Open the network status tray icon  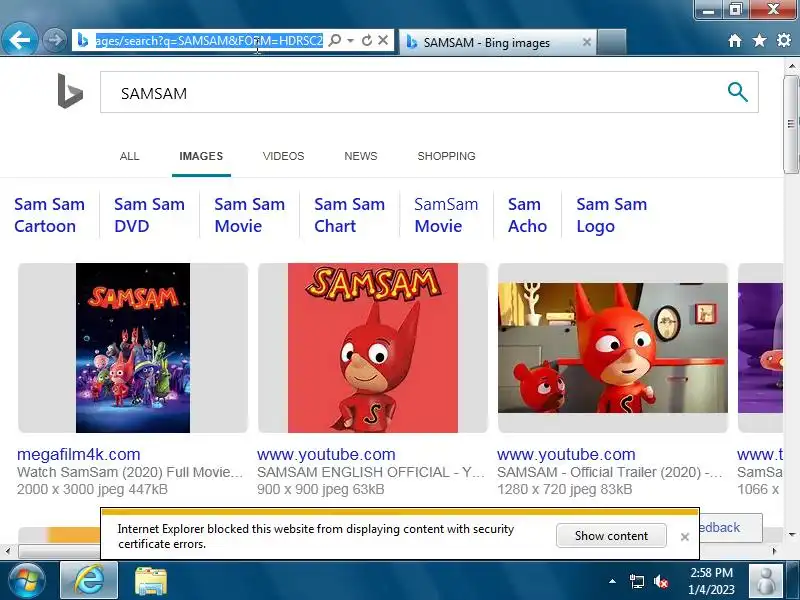636,581
